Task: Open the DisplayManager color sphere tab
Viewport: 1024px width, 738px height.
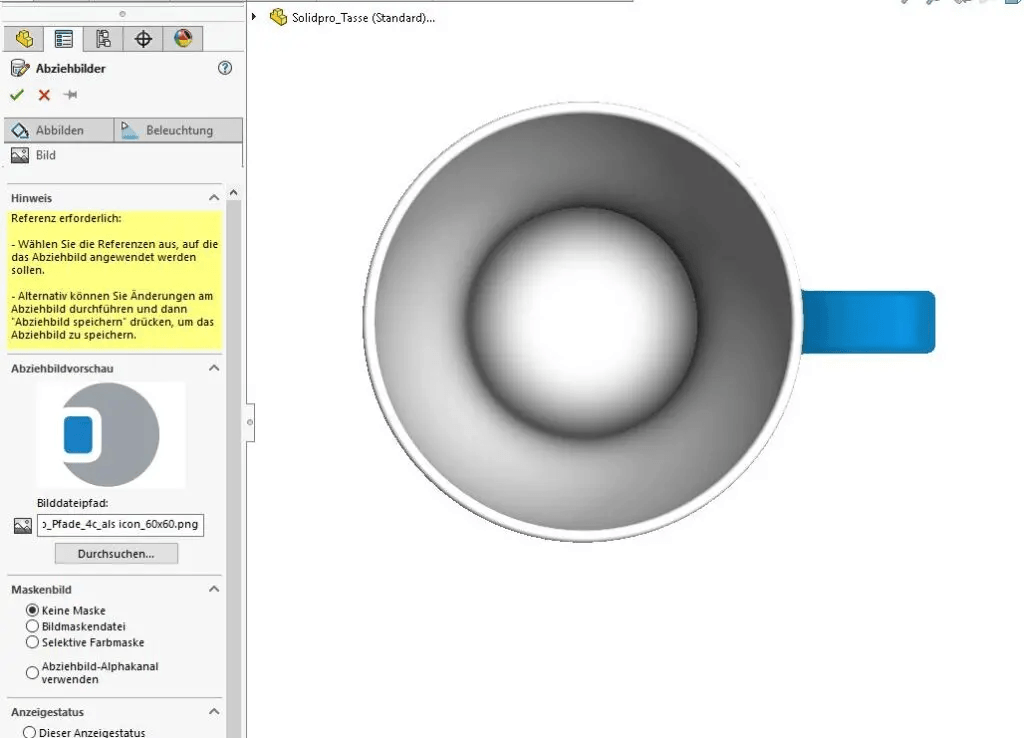Action: click(x=182, y=39)
